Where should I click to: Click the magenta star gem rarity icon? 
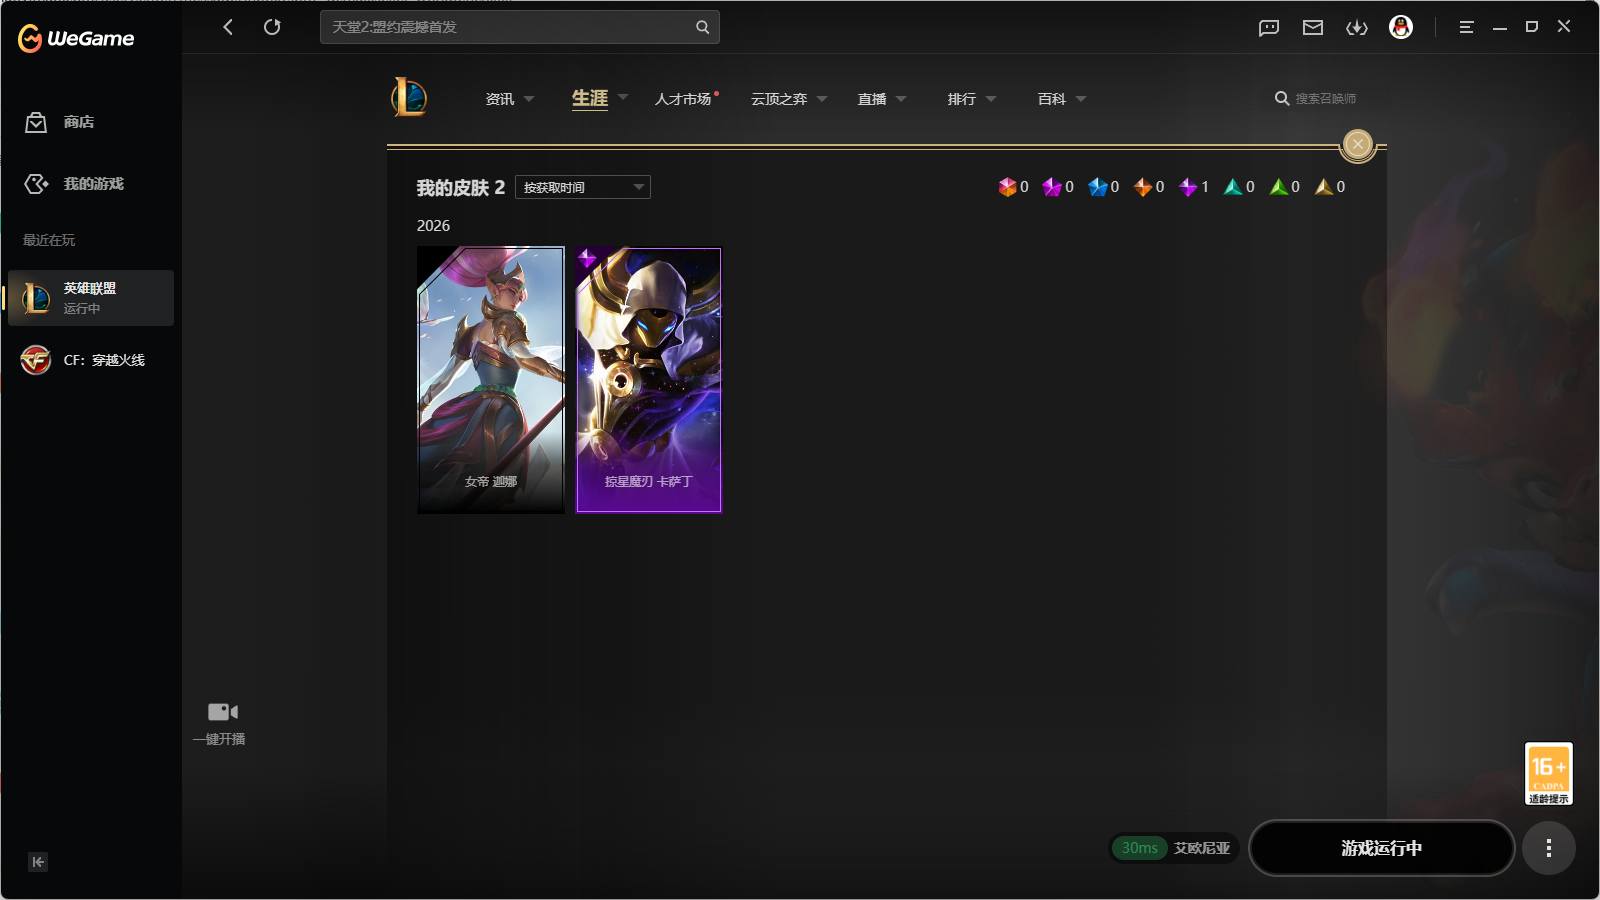click(1052, 187)
